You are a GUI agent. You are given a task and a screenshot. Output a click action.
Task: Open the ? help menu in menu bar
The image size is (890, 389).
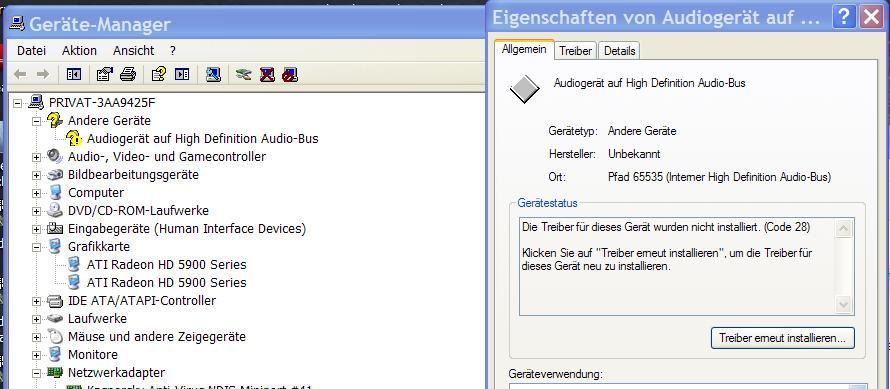tap(173, 51)
